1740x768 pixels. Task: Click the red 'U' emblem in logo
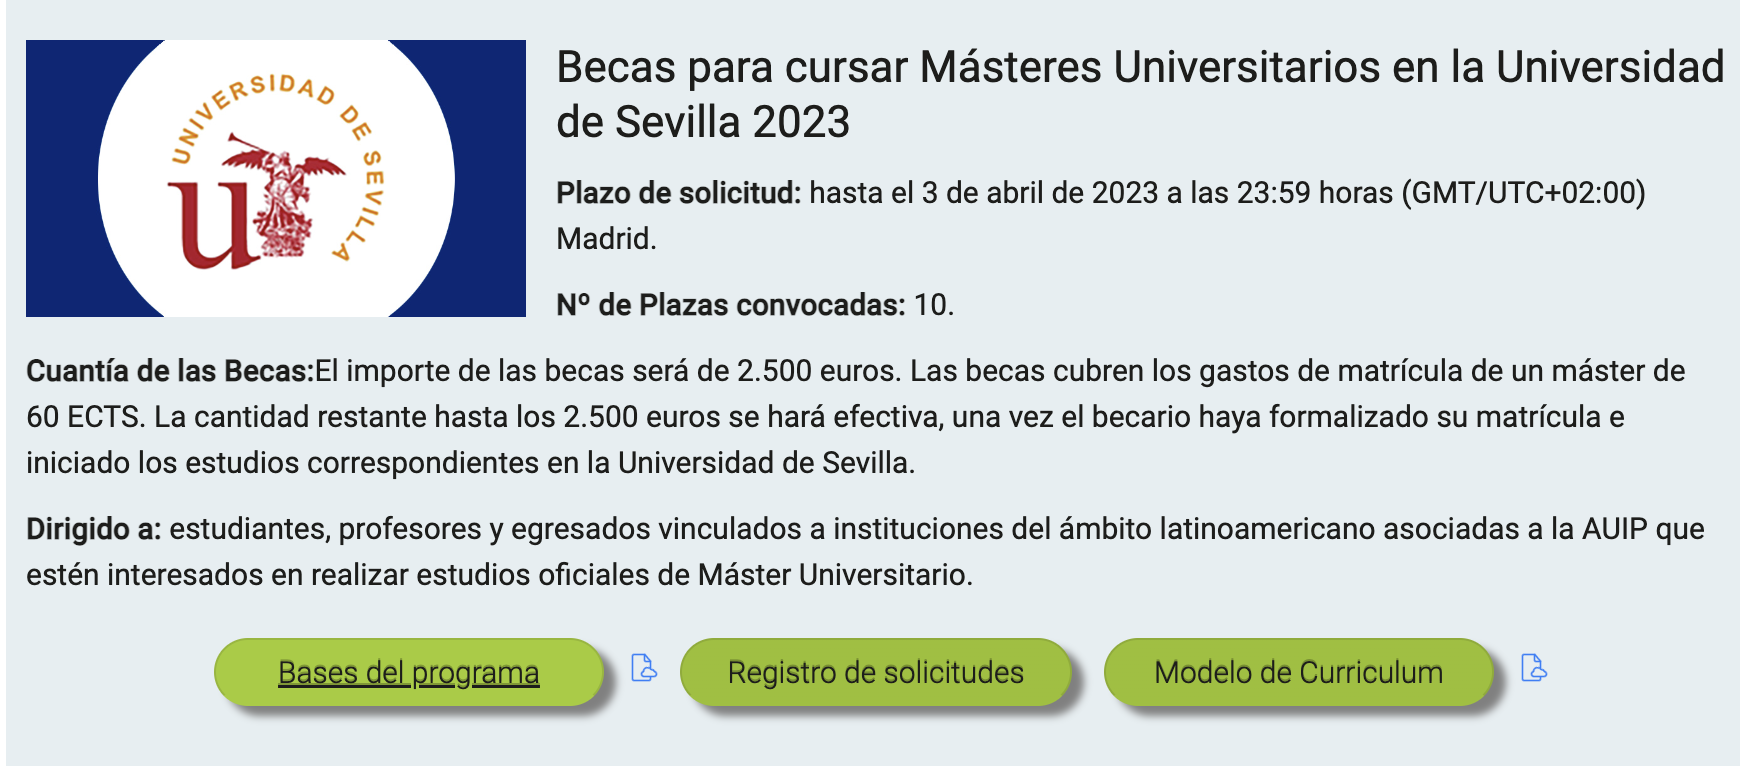click(x=210, y=225)
